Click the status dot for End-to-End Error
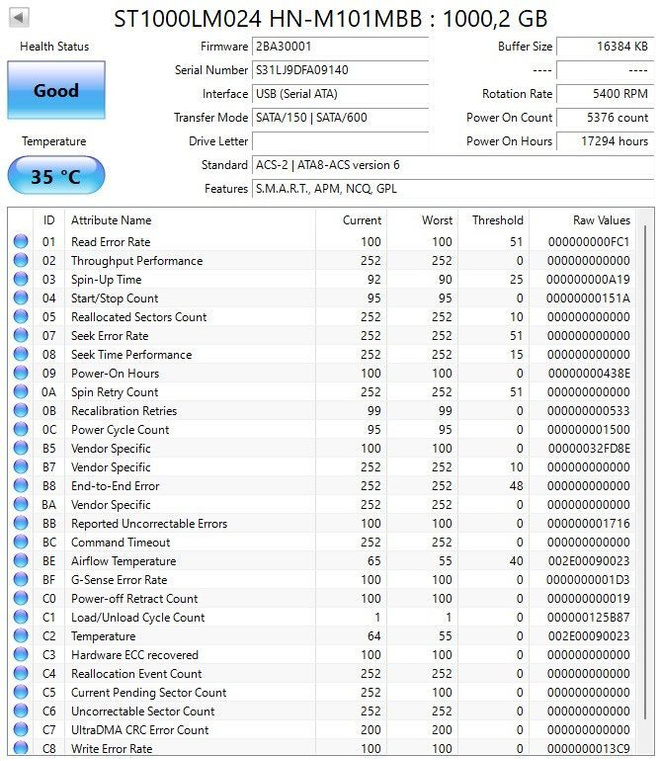660x761 pixels. point(21,485)
